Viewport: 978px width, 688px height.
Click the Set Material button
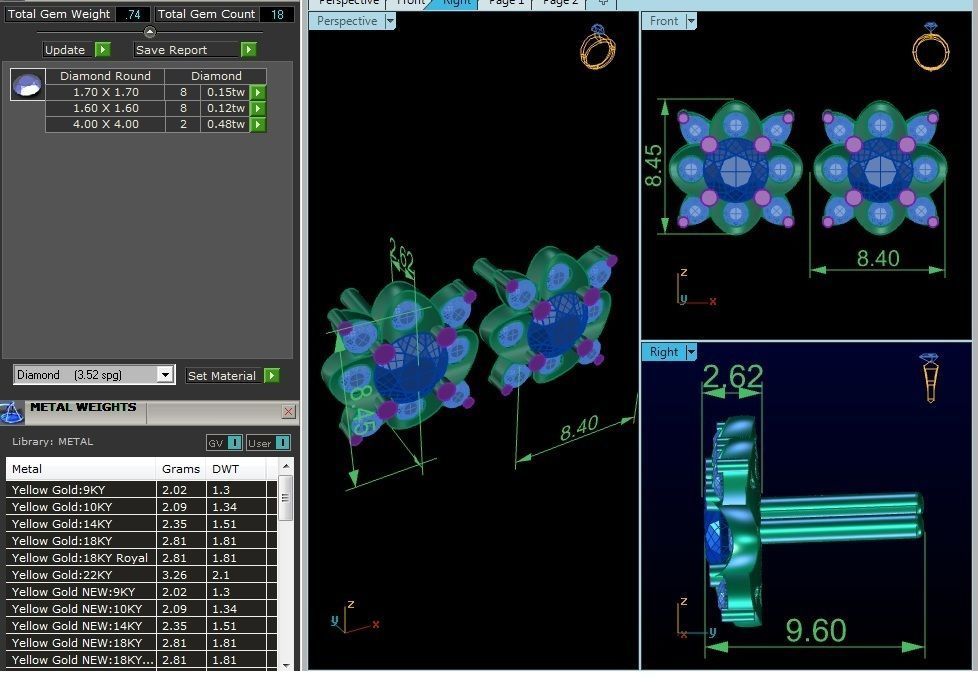[x=222, y=375]
